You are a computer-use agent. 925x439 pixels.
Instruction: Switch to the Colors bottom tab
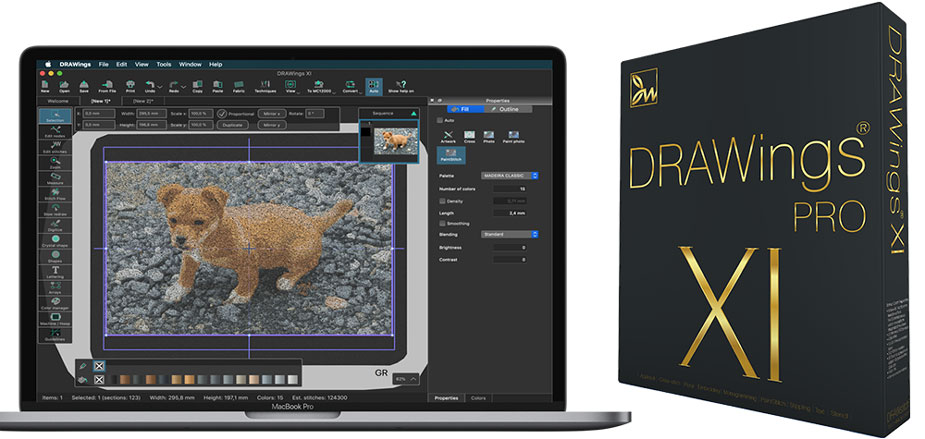(x=478, y=398)
